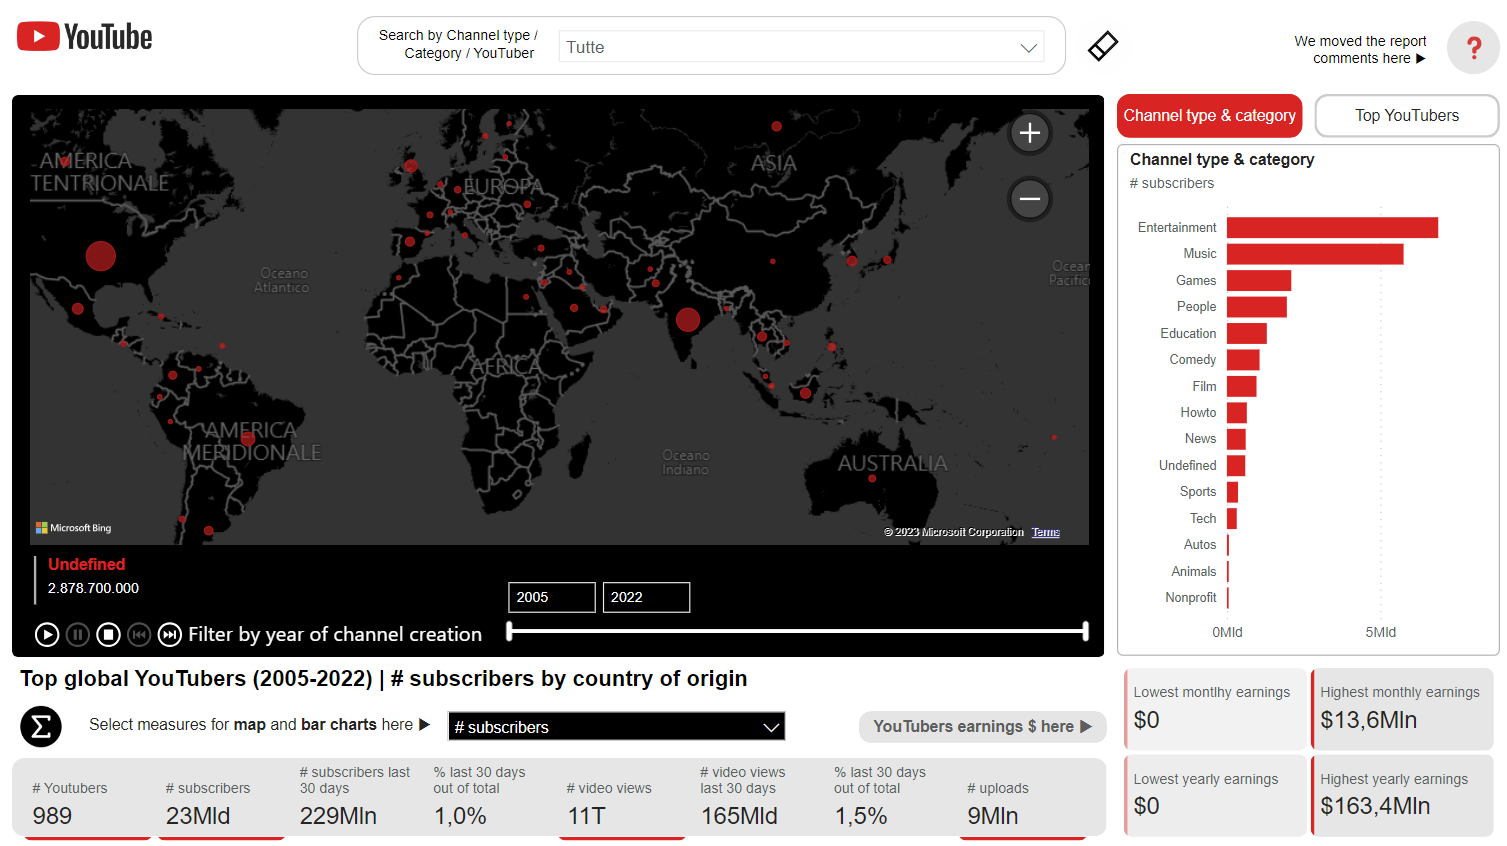Open the YouTubers earnings $ here button
Image resolution: width=1507 pixels, height=846 pixels.
tap(982, 727)
